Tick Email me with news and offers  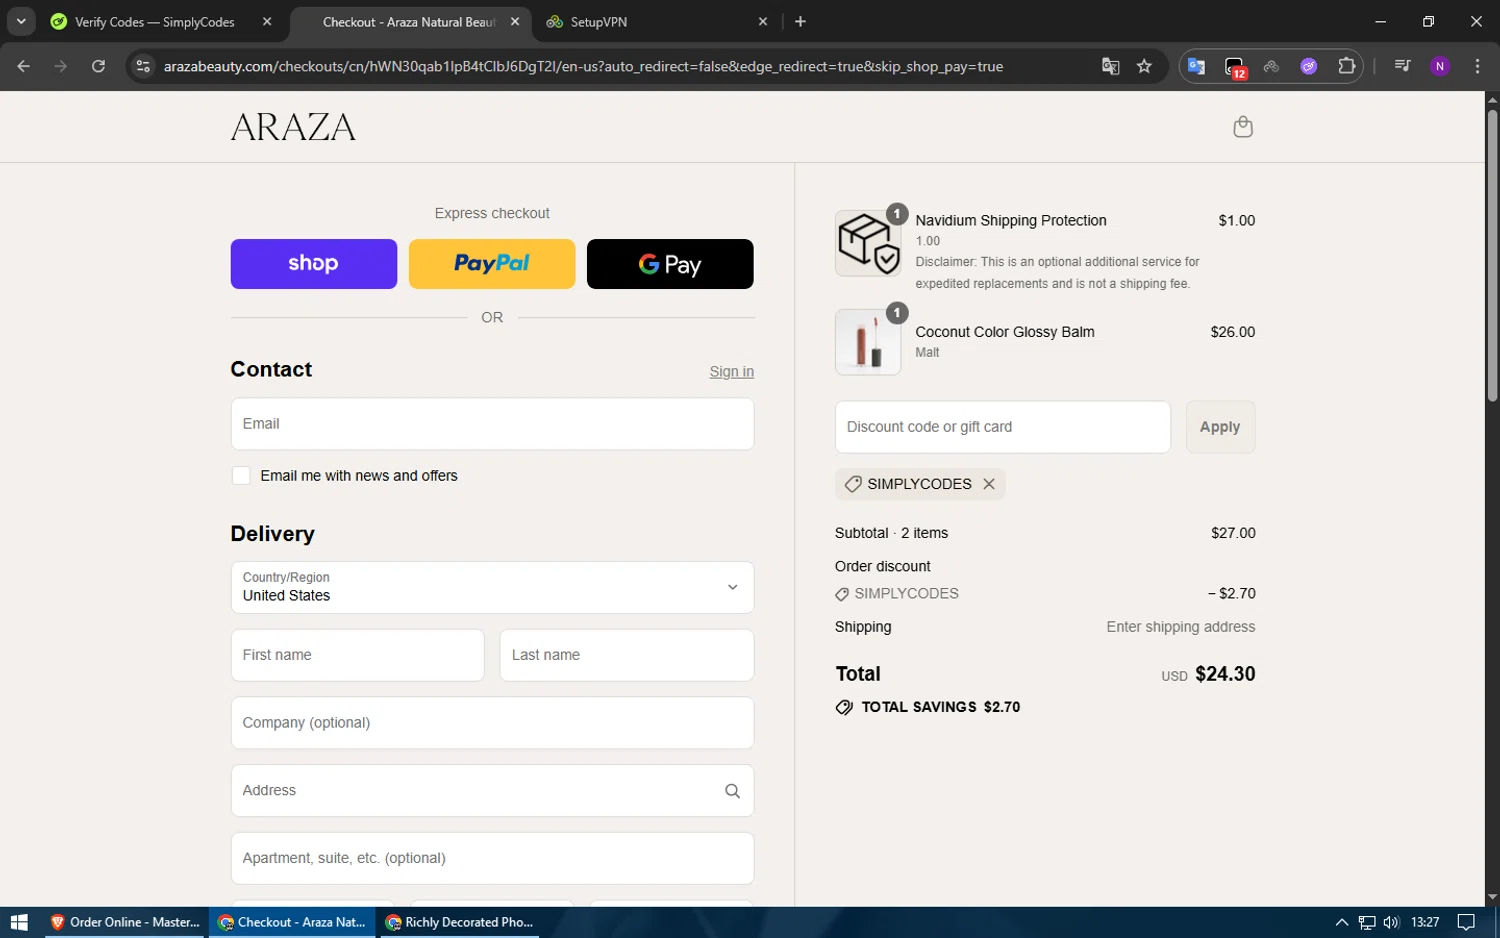[x=241, y=476]
